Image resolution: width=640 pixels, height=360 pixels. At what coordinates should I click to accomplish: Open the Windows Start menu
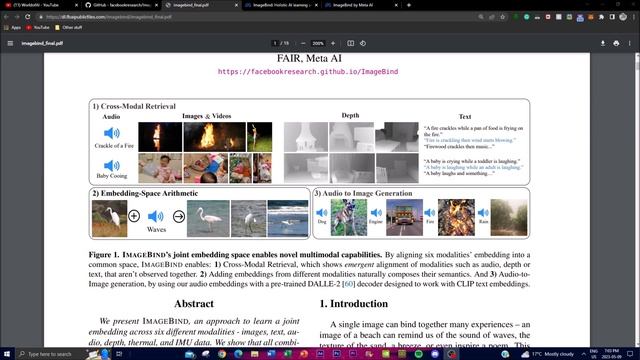point(7,354)
